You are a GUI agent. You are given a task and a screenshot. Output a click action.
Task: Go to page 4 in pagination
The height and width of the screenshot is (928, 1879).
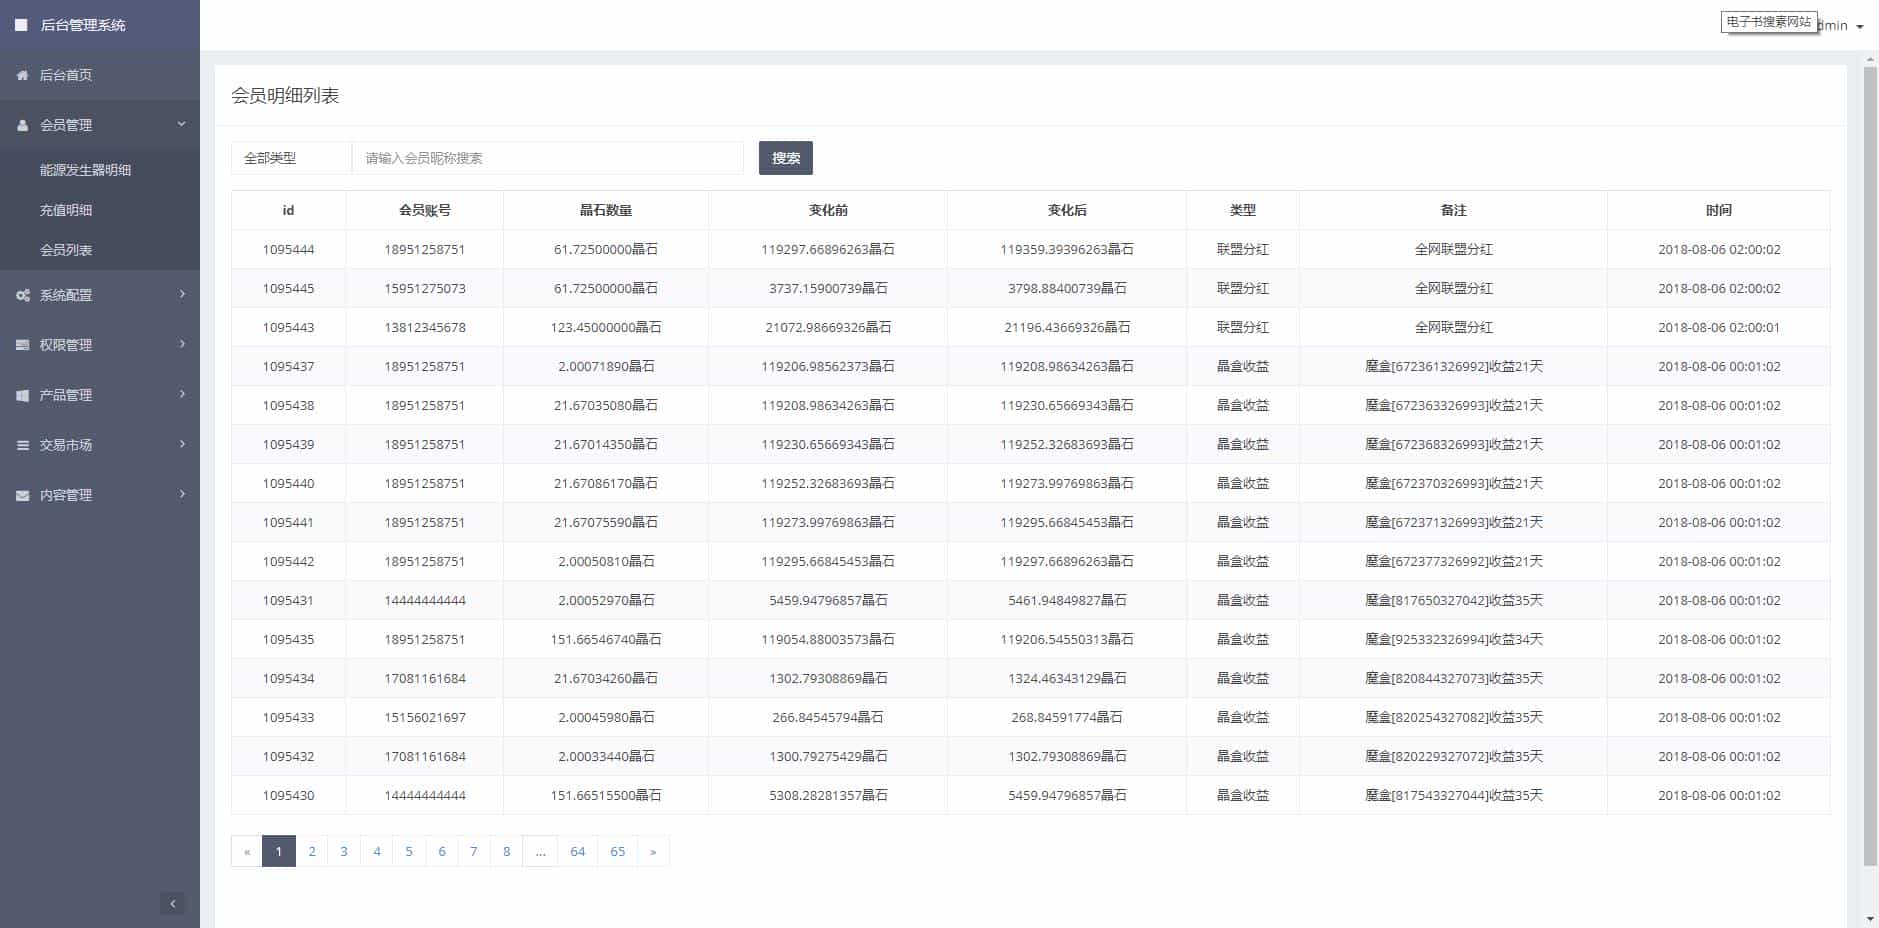click(x=377, y=851)
